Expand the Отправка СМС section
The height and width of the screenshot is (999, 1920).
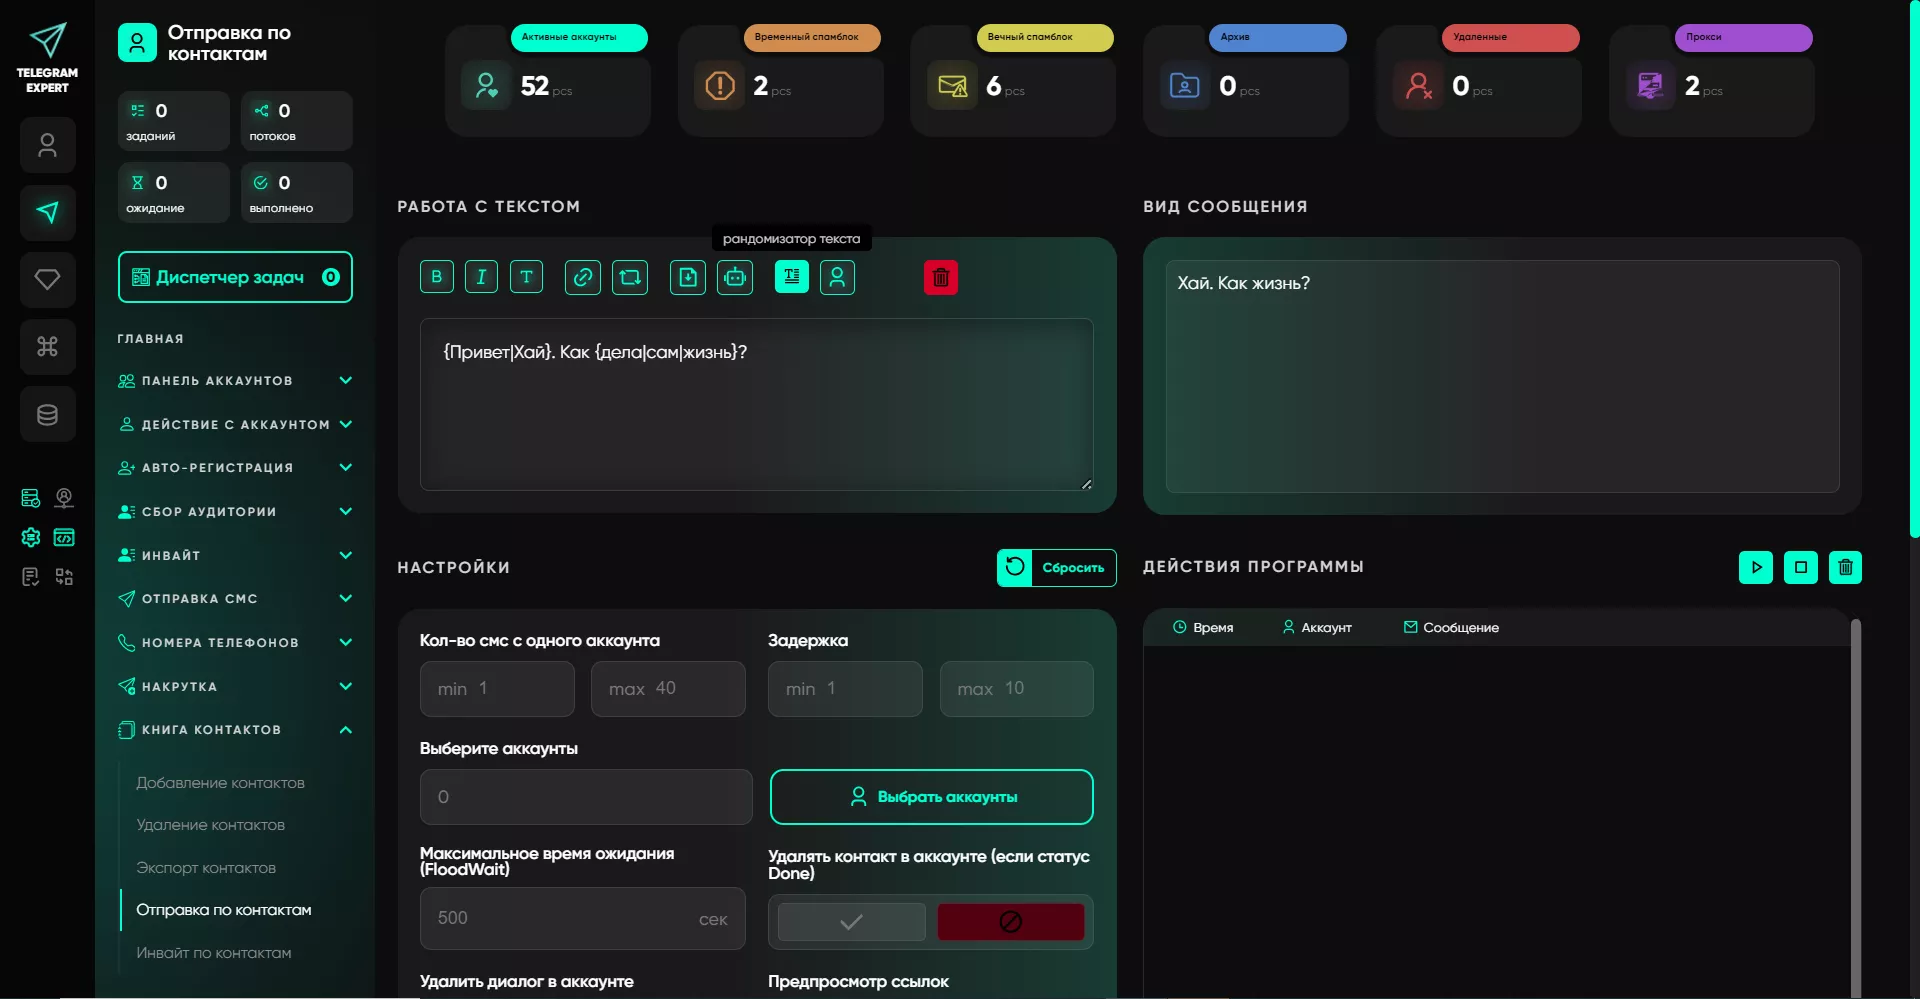[235, 598]
